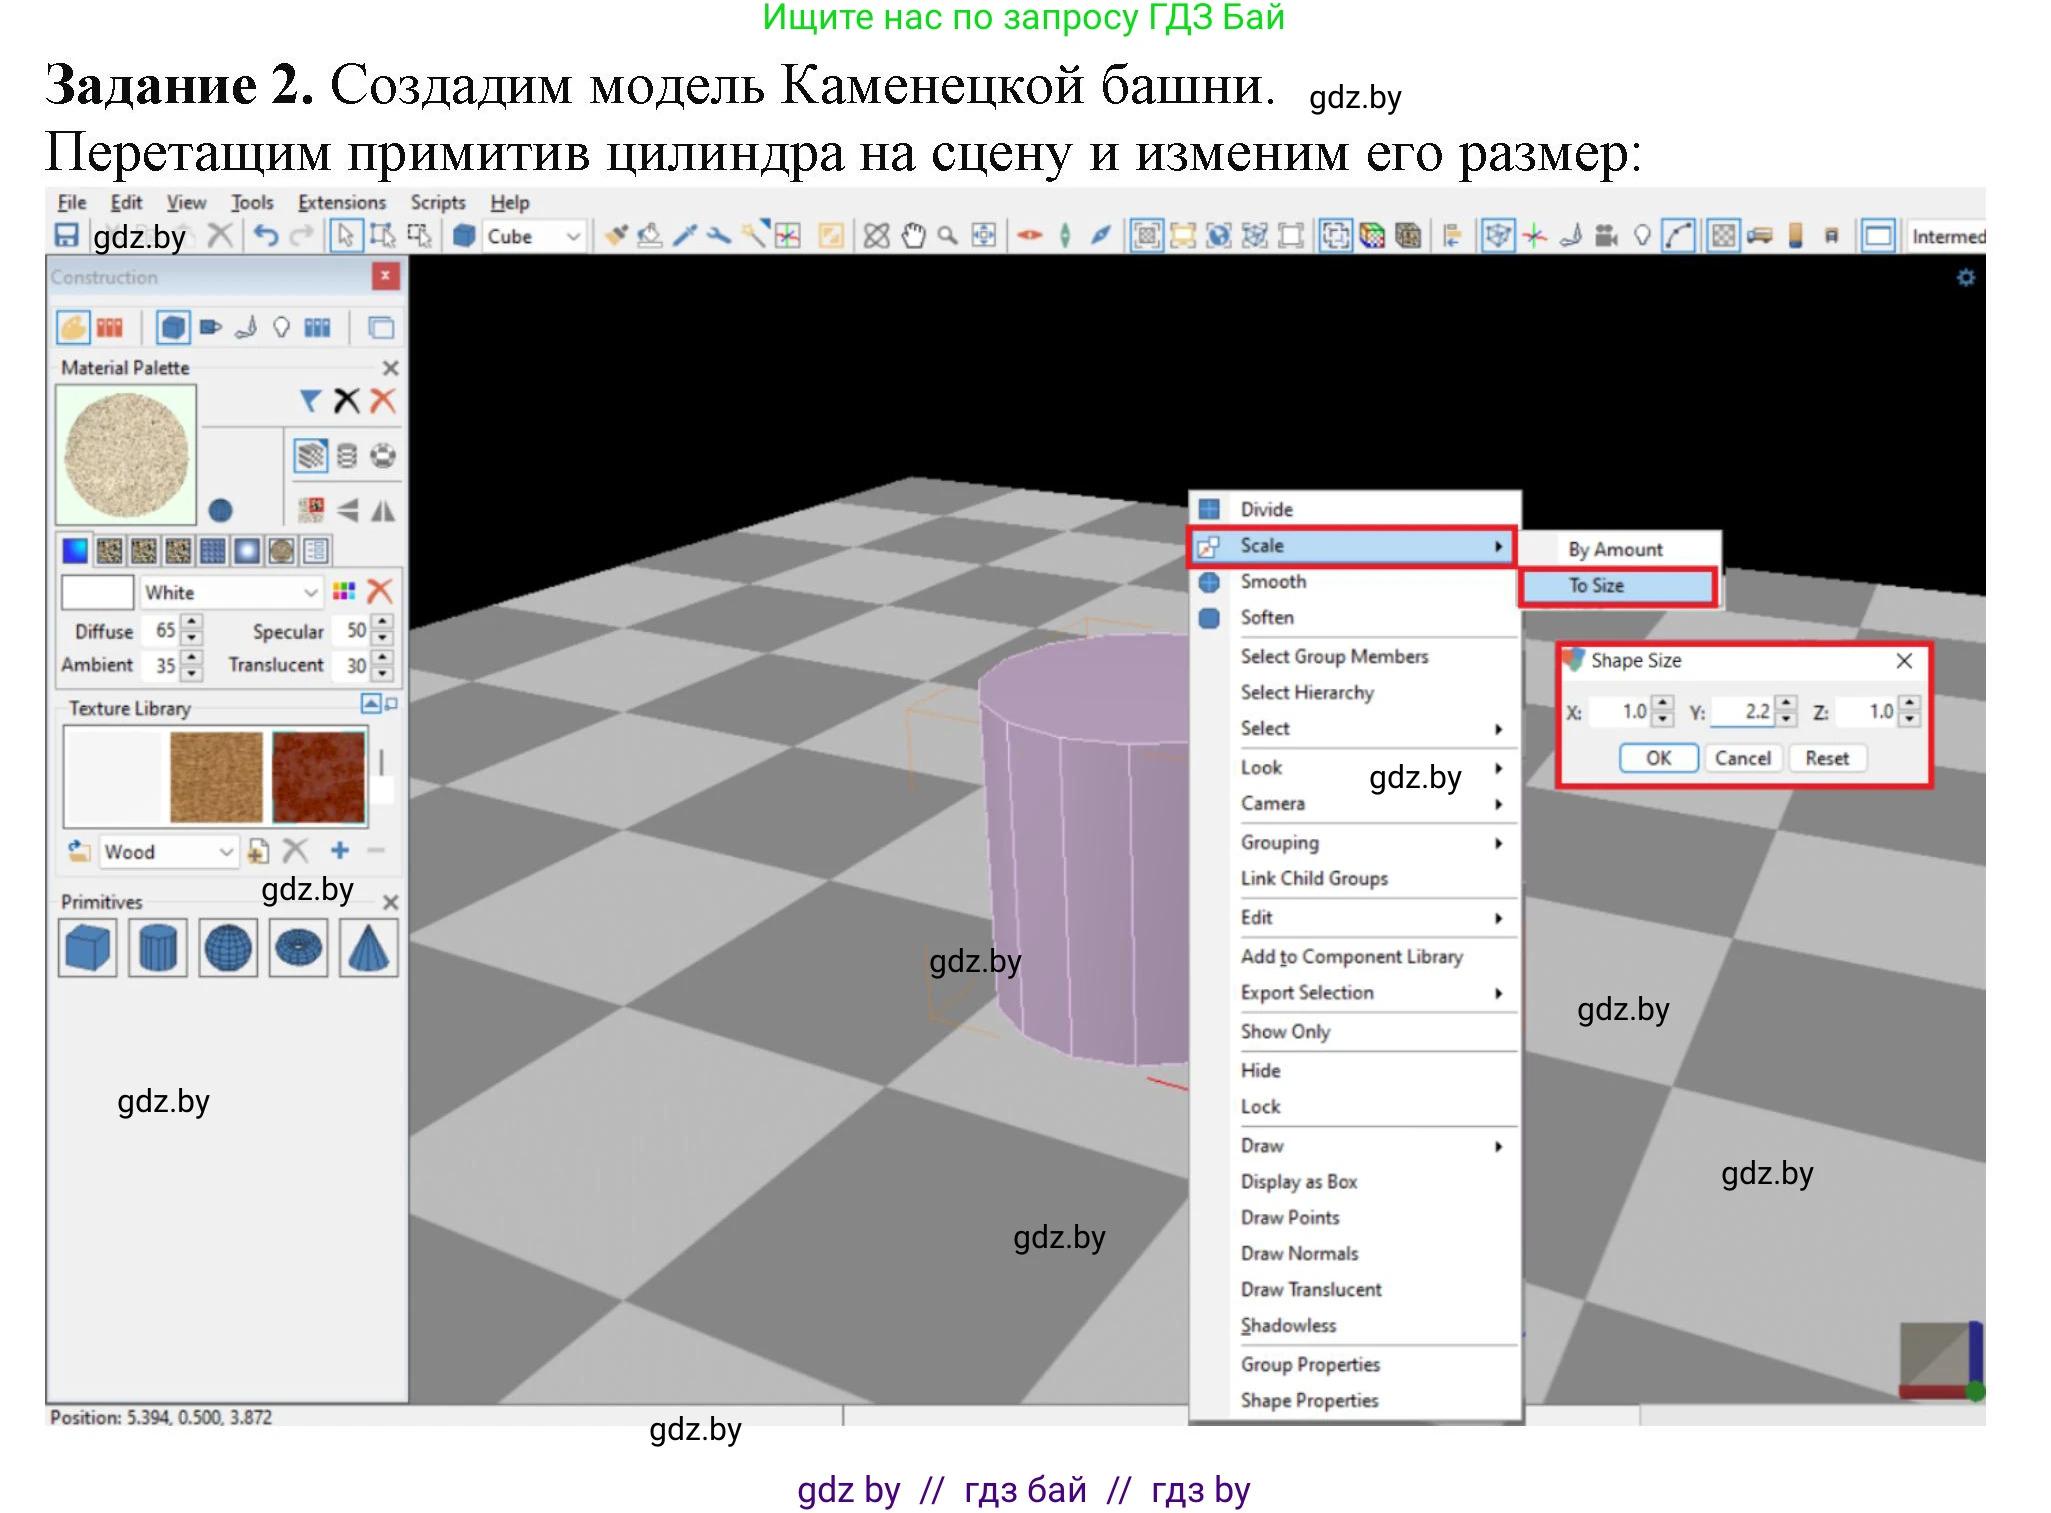Select the red-brown texture thumbnail
2051x1513 pixels.
pos(319,777)
